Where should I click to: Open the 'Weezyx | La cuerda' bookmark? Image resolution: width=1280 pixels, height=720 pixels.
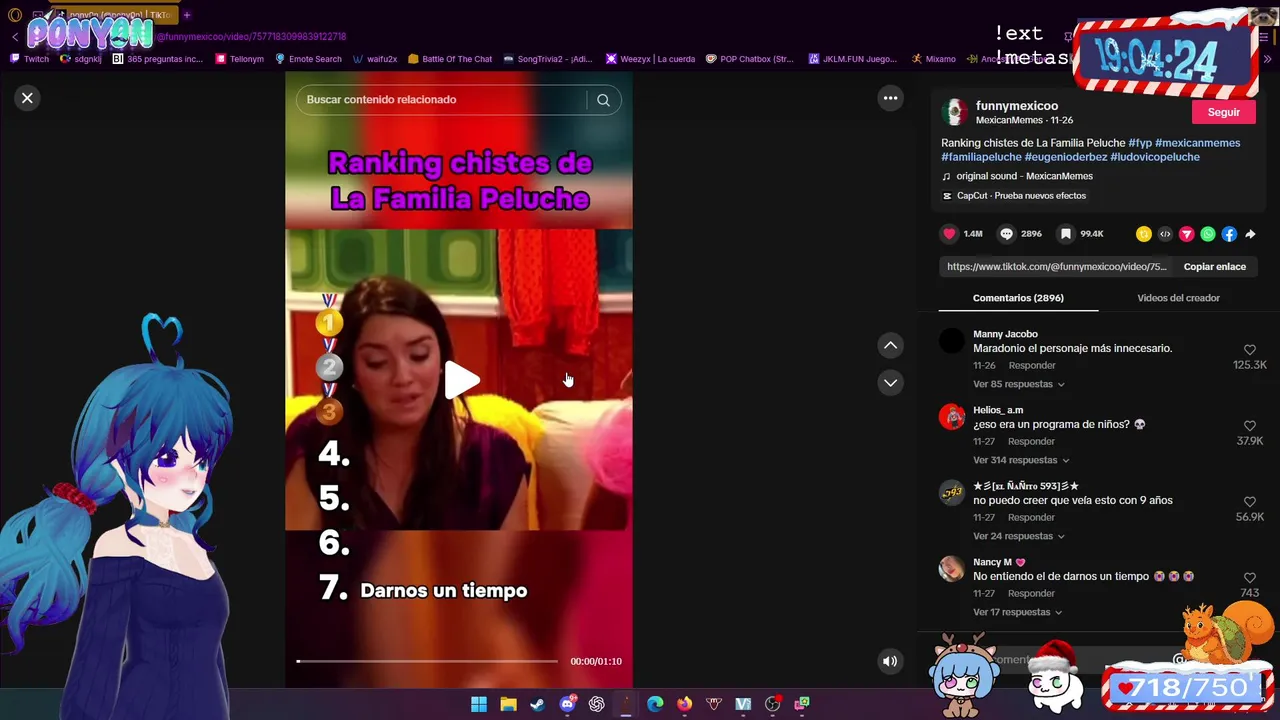tap(650, 59)
